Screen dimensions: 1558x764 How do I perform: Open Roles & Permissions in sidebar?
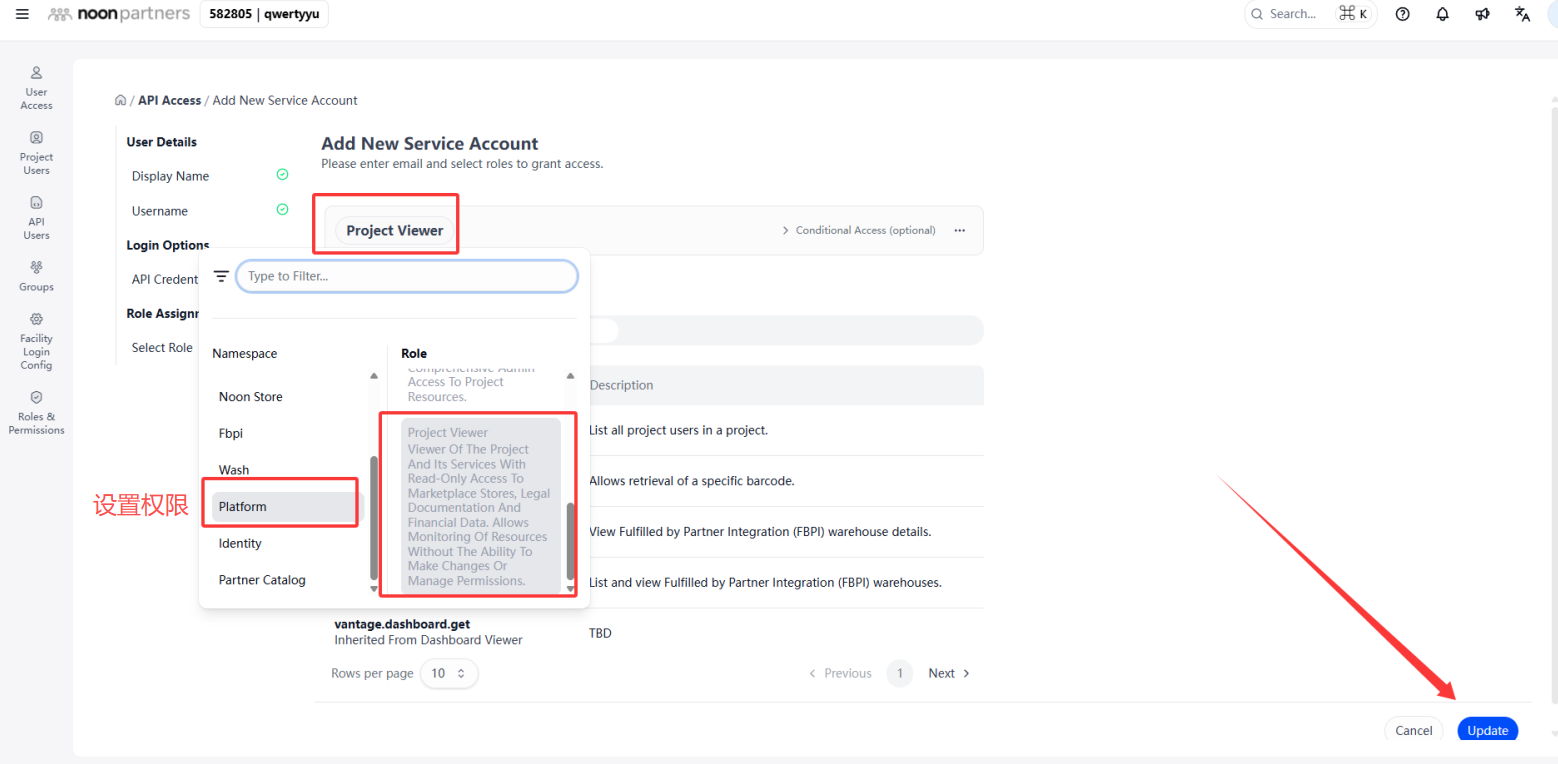[36, 413]
